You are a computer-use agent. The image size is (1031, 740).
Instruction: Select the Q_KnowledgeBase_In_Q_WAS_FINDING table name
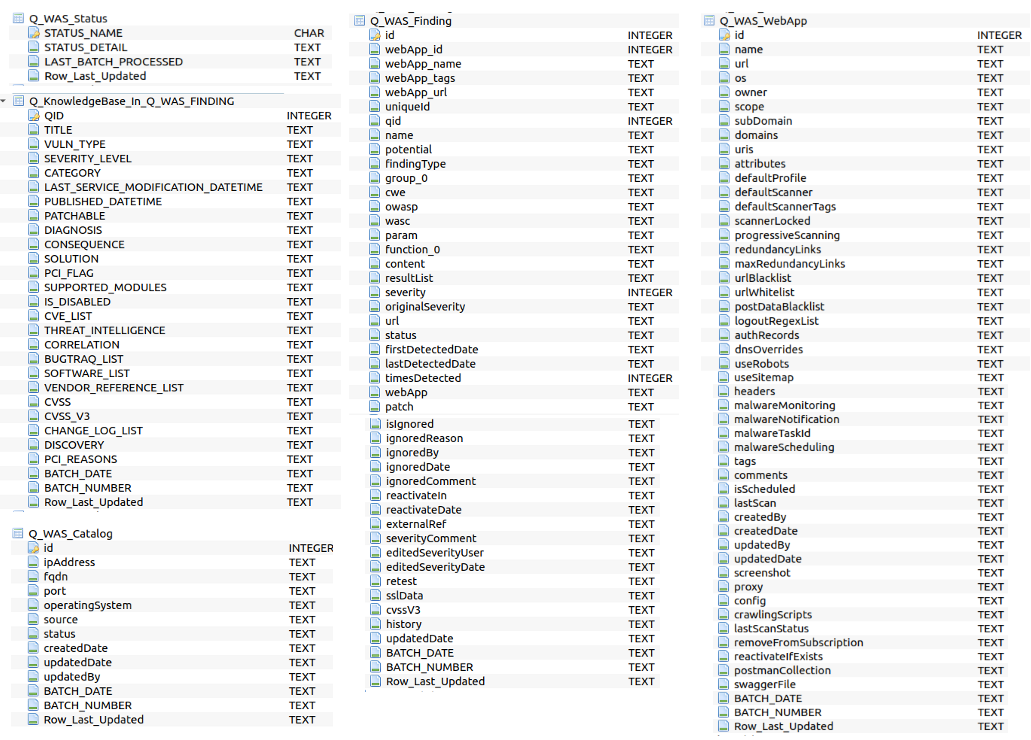click(132, 101)
